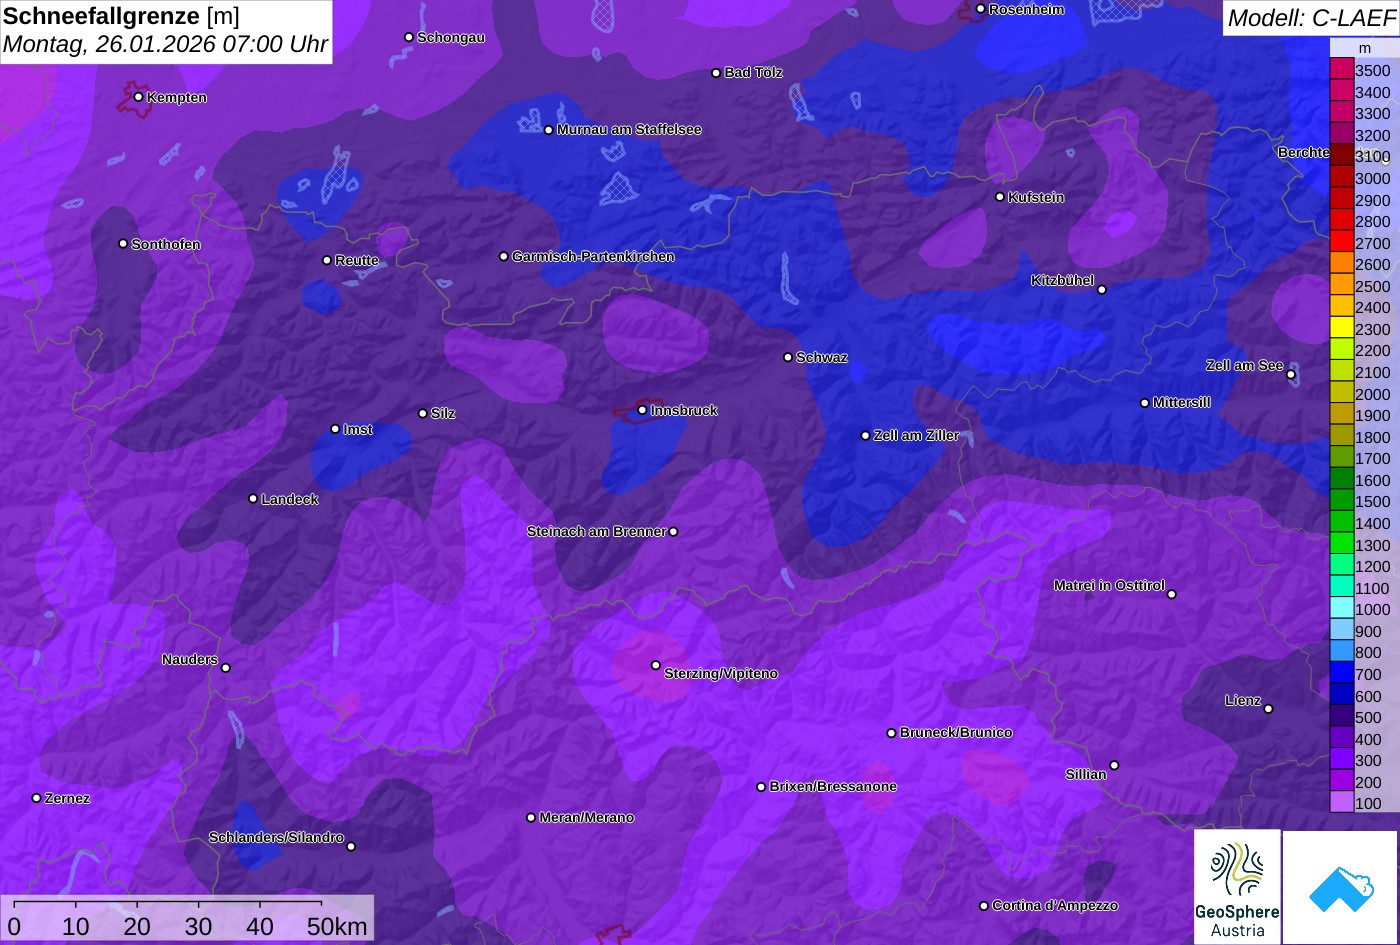Click the 50km scale bar label

tap(337, 927)
